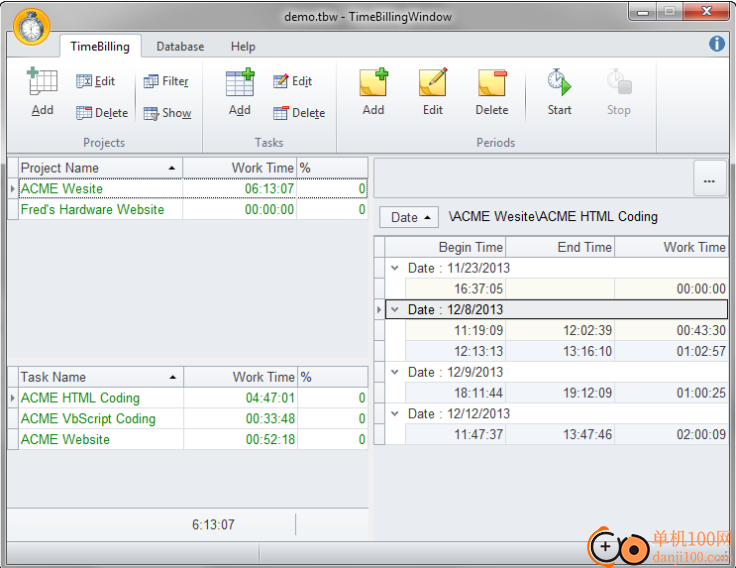Sort by the Project Name column header

[x=100, y=168]
